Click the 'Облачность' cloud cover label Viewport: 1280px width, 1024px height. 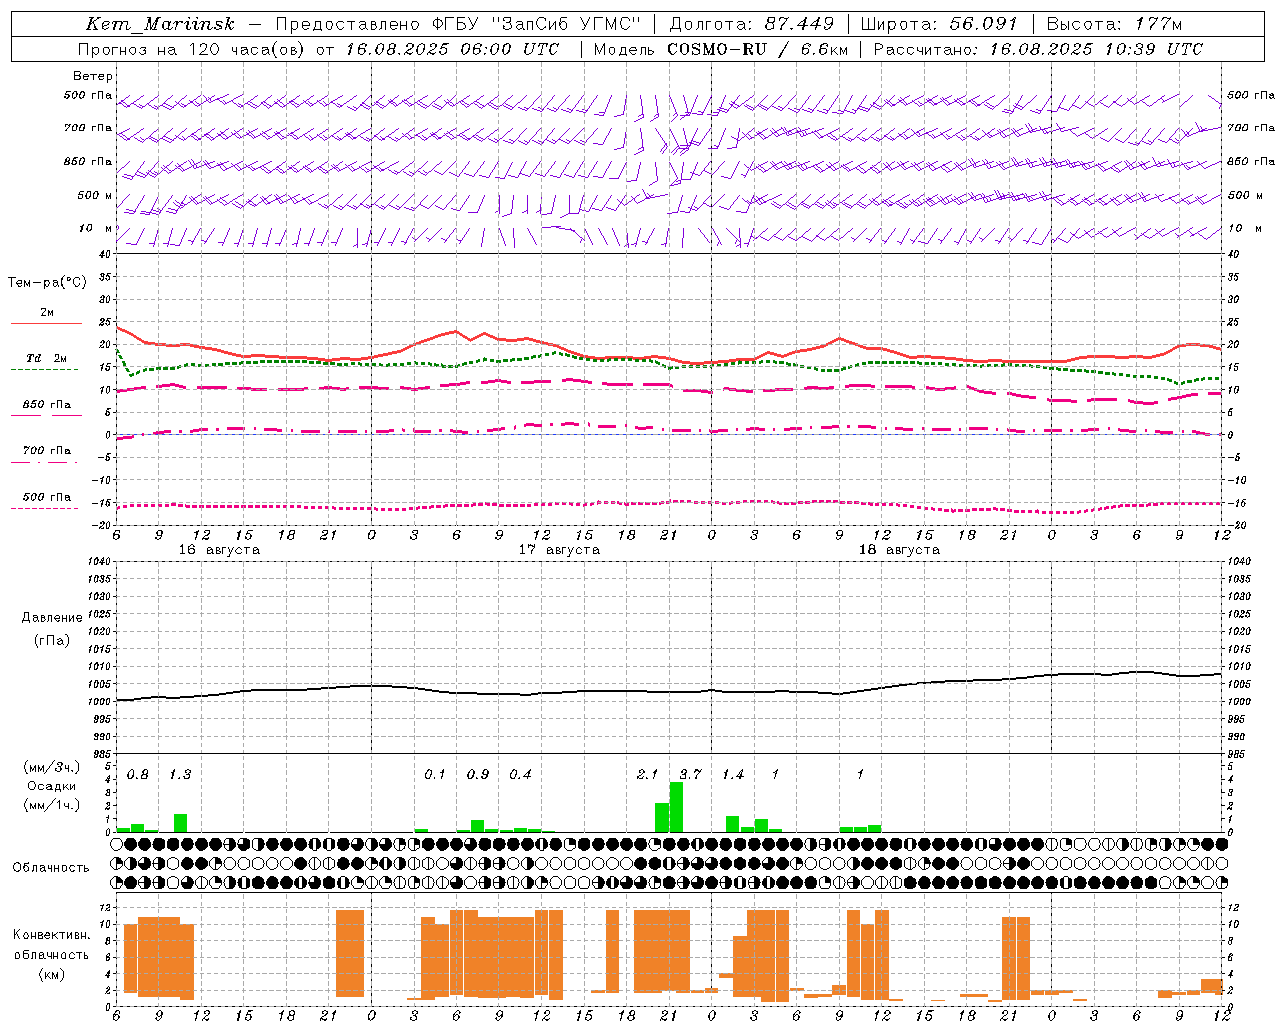(51, 868)
